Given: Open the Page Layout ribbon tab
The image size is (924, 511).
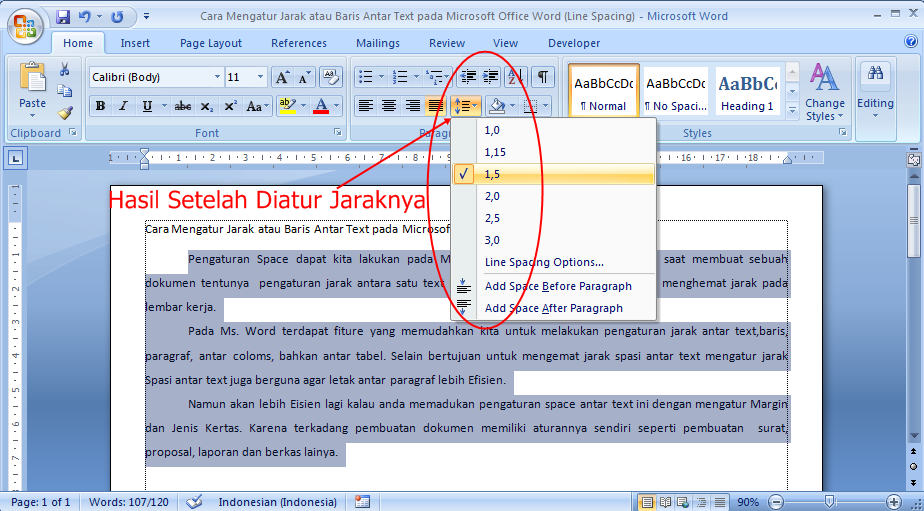Looking at the screenshot, I should coord(211,43).
